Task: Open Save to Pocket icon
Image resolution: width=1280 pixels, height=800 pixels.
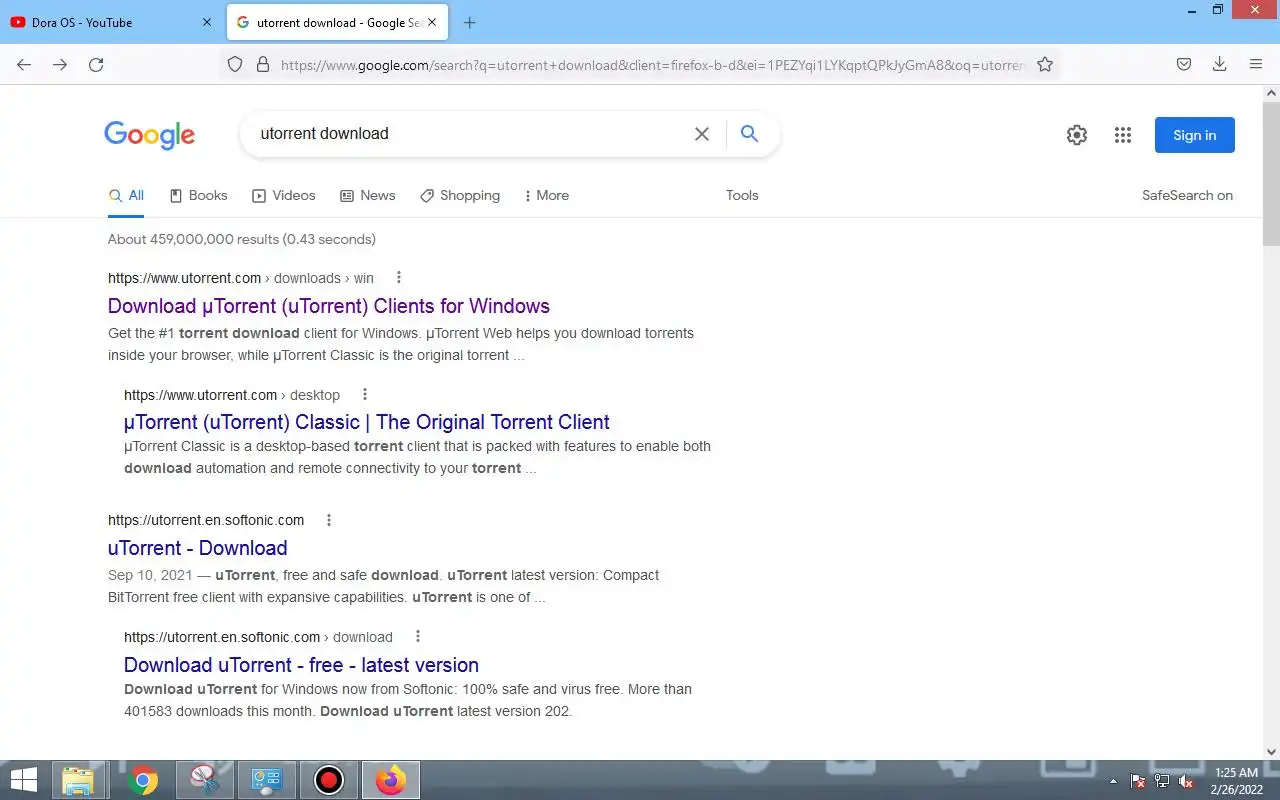Action: point(1184,64)
